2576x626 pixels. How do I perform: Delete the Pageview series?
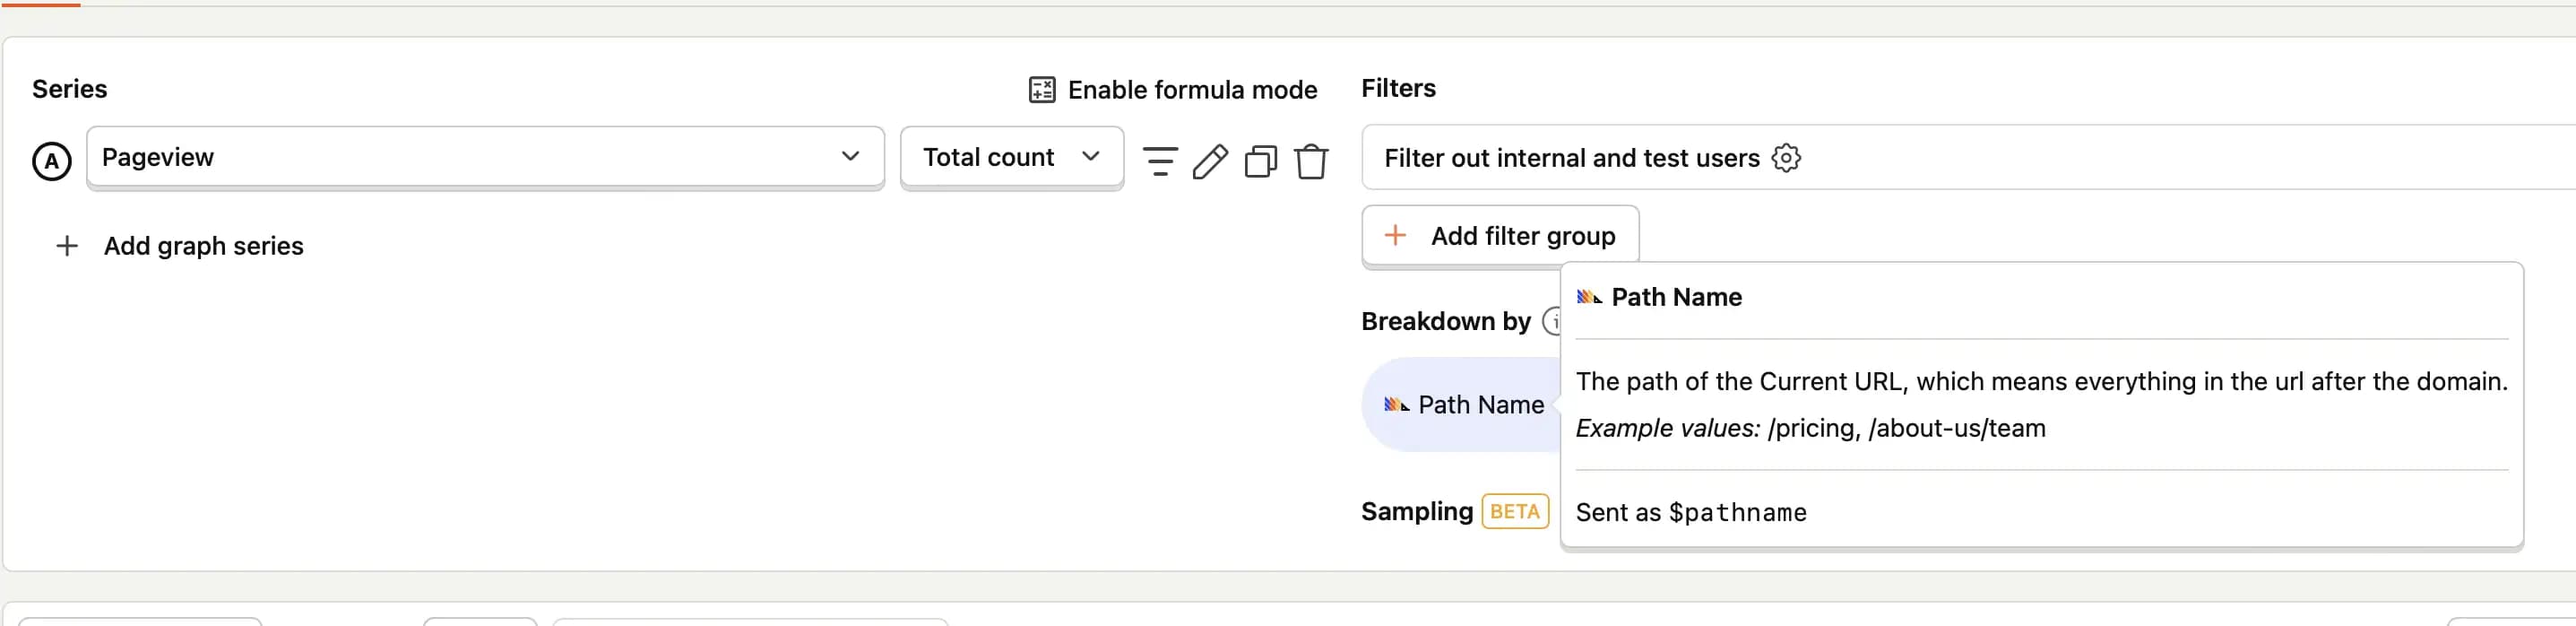1311,160
